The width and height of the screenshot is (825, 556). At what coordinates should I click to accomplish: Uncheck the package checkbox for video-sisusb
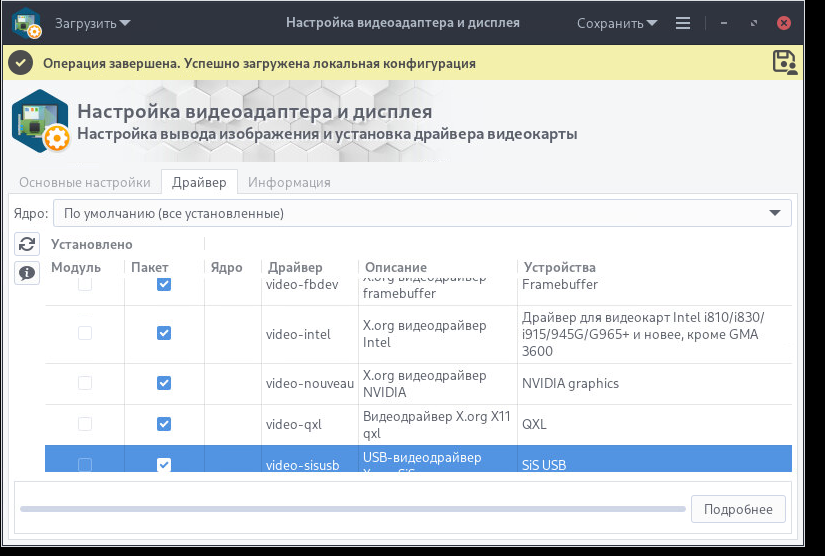(x=164, y=464)
